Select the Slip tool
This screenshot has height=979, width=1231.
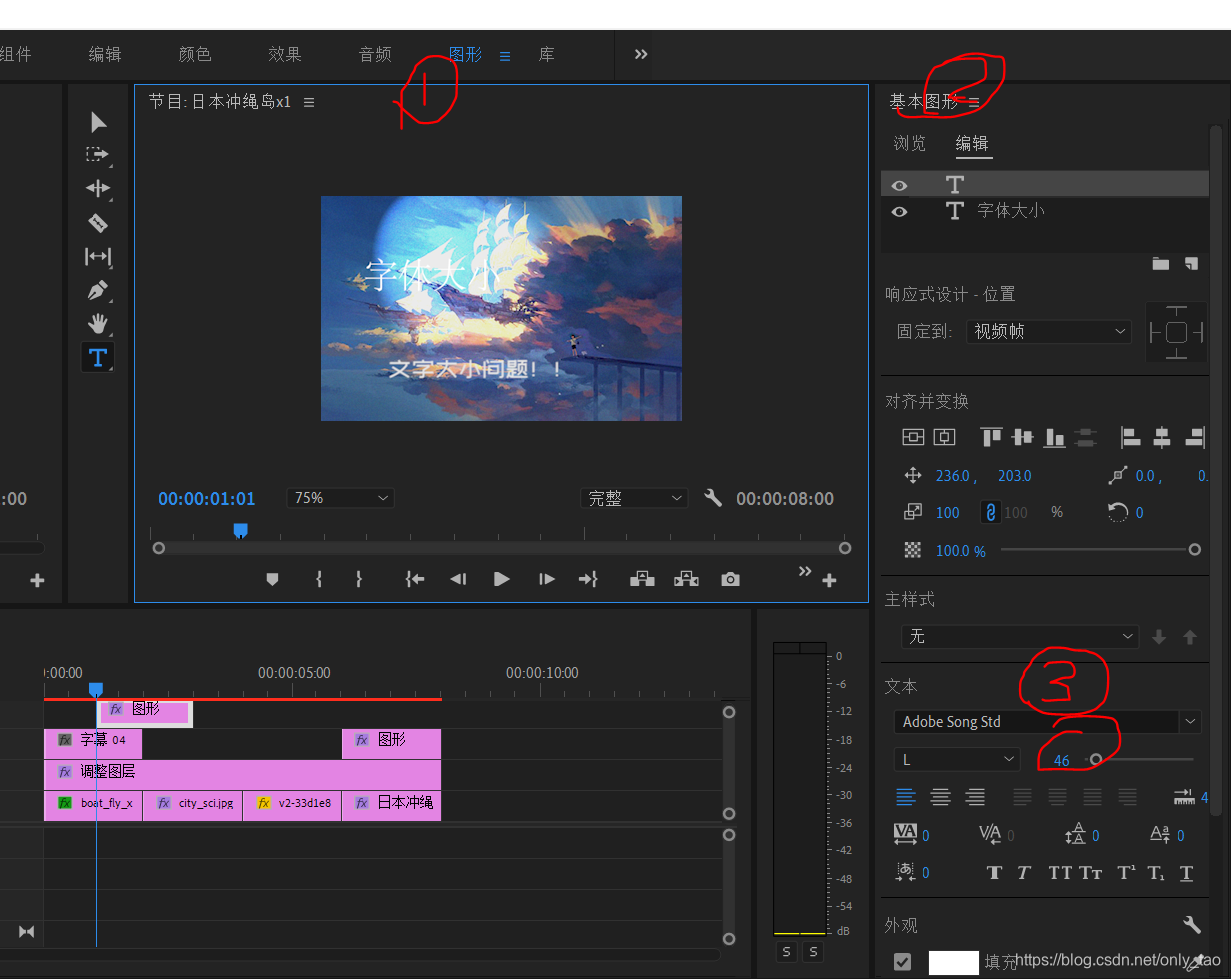click(98, 256)
